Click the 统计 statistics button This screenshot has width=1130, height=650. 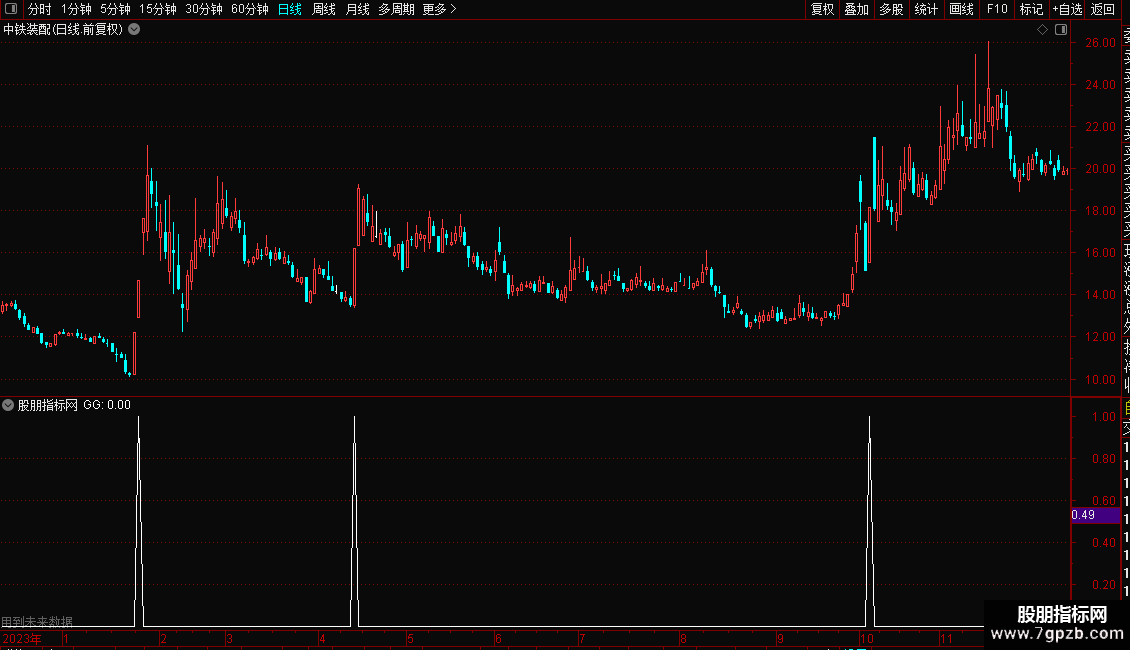(926, 9)
